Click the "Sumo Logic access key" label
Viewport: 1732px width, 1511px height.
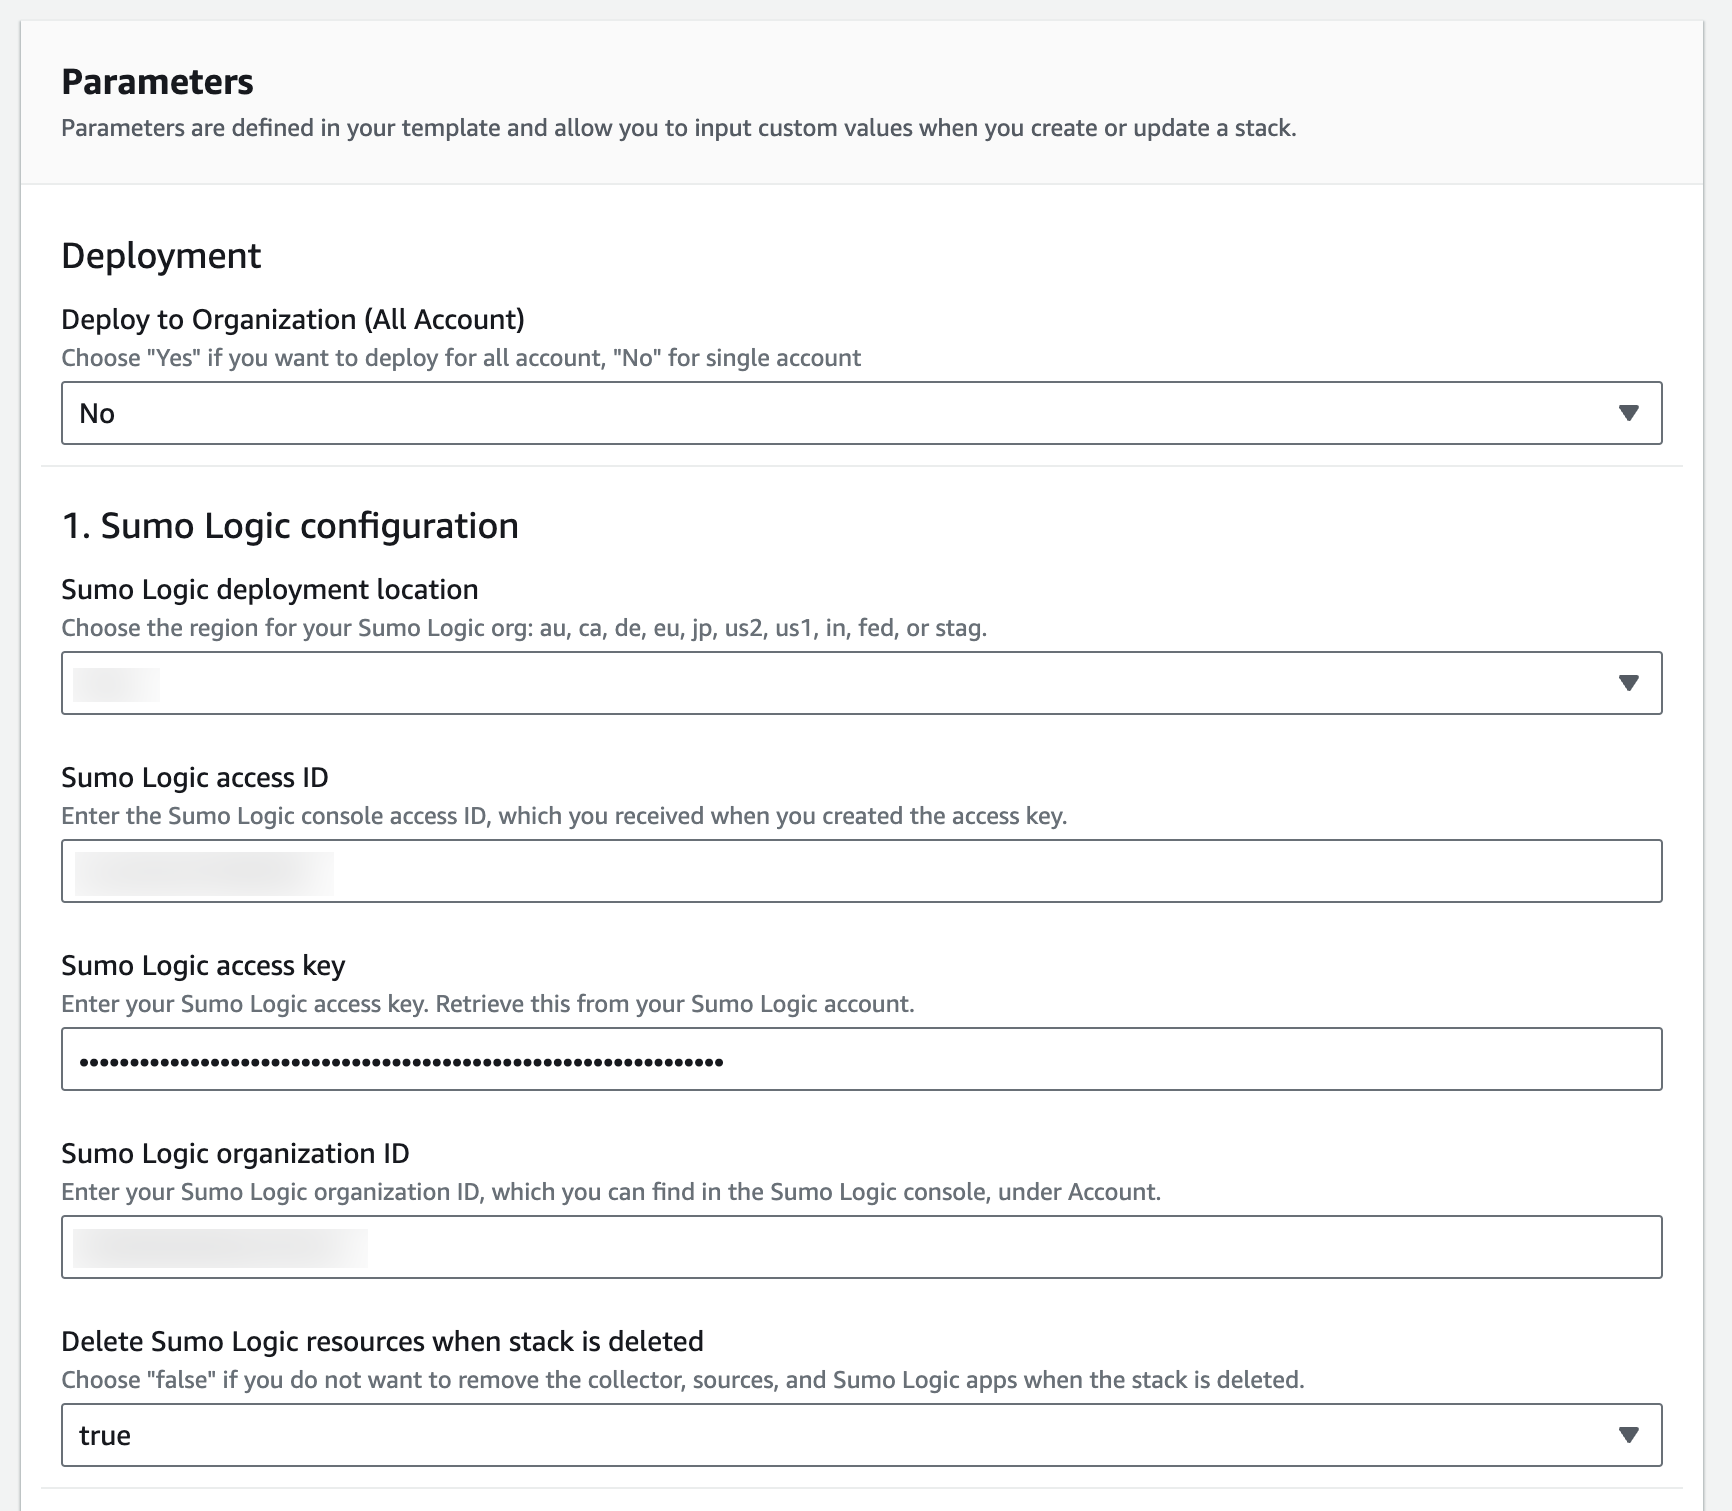(x=203, y=965)
